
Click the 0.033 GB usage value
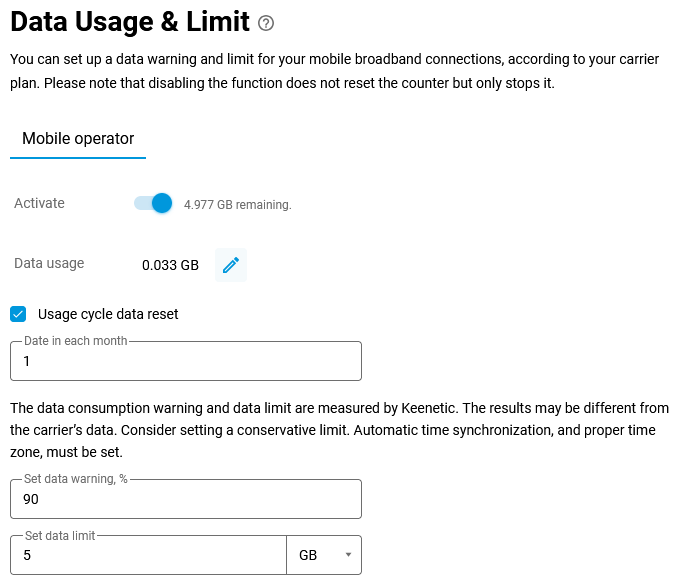pos(170,265)
